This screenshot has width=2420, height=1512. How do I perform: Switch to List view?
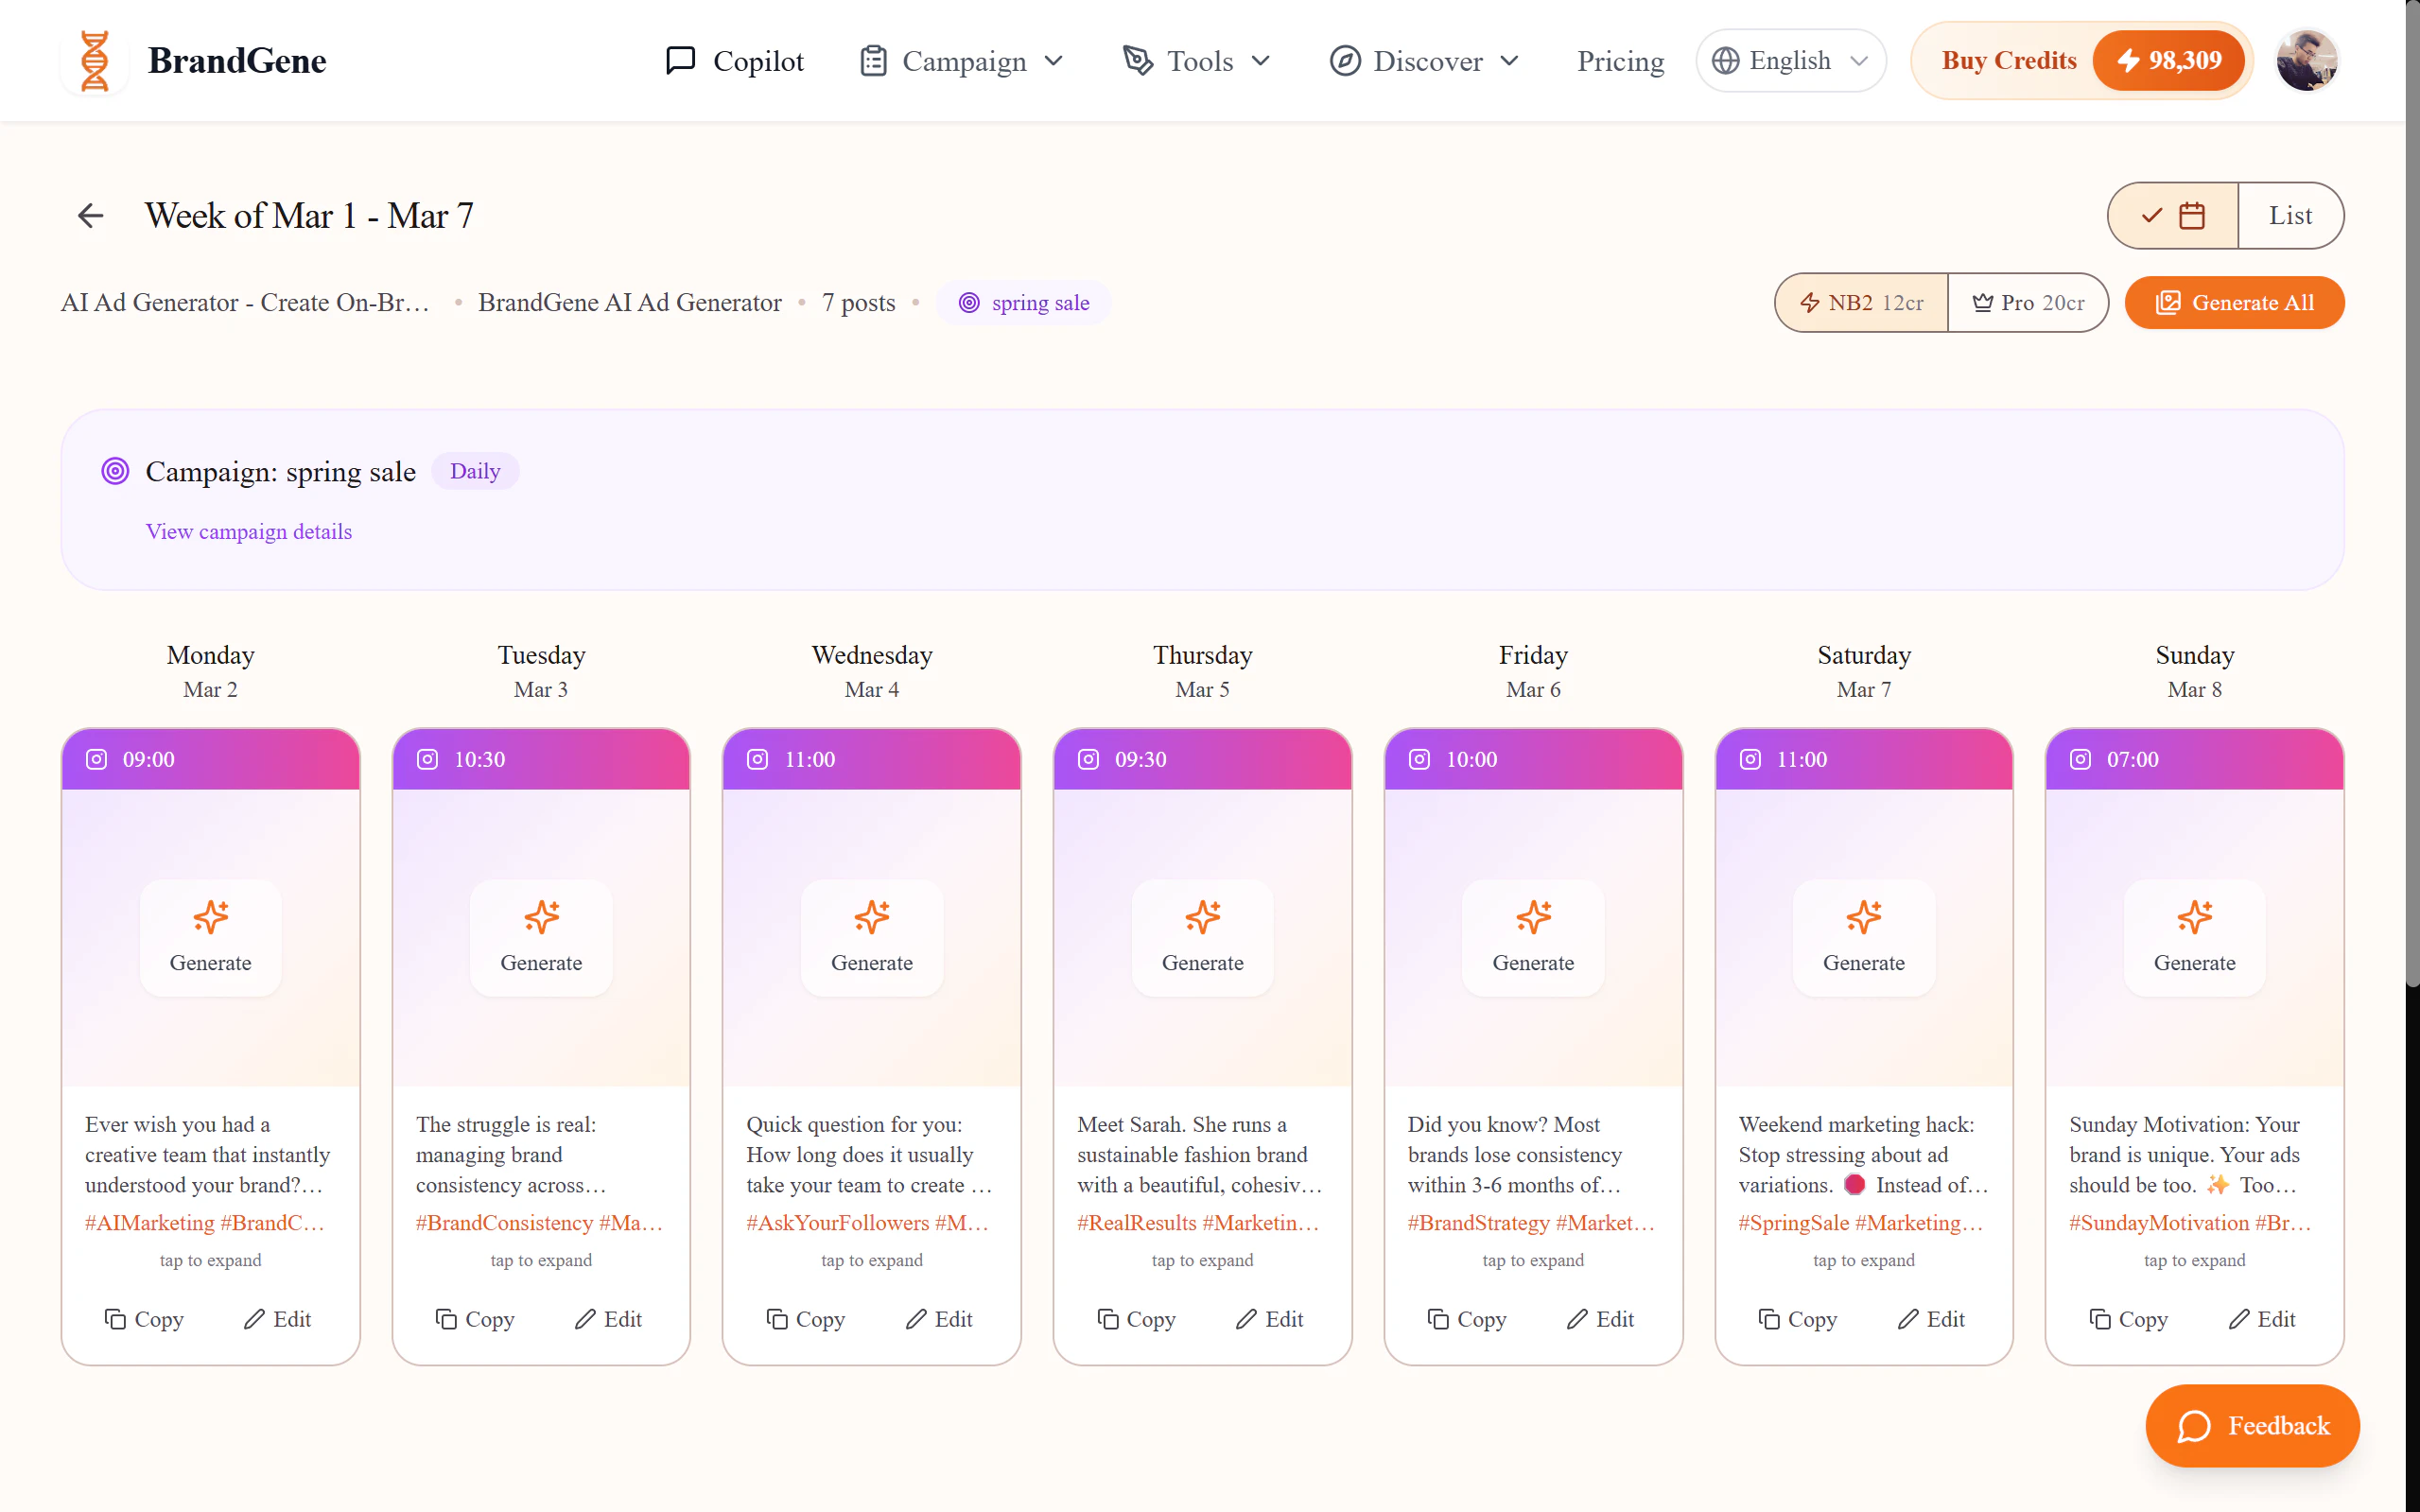(x=2290, y=215)
